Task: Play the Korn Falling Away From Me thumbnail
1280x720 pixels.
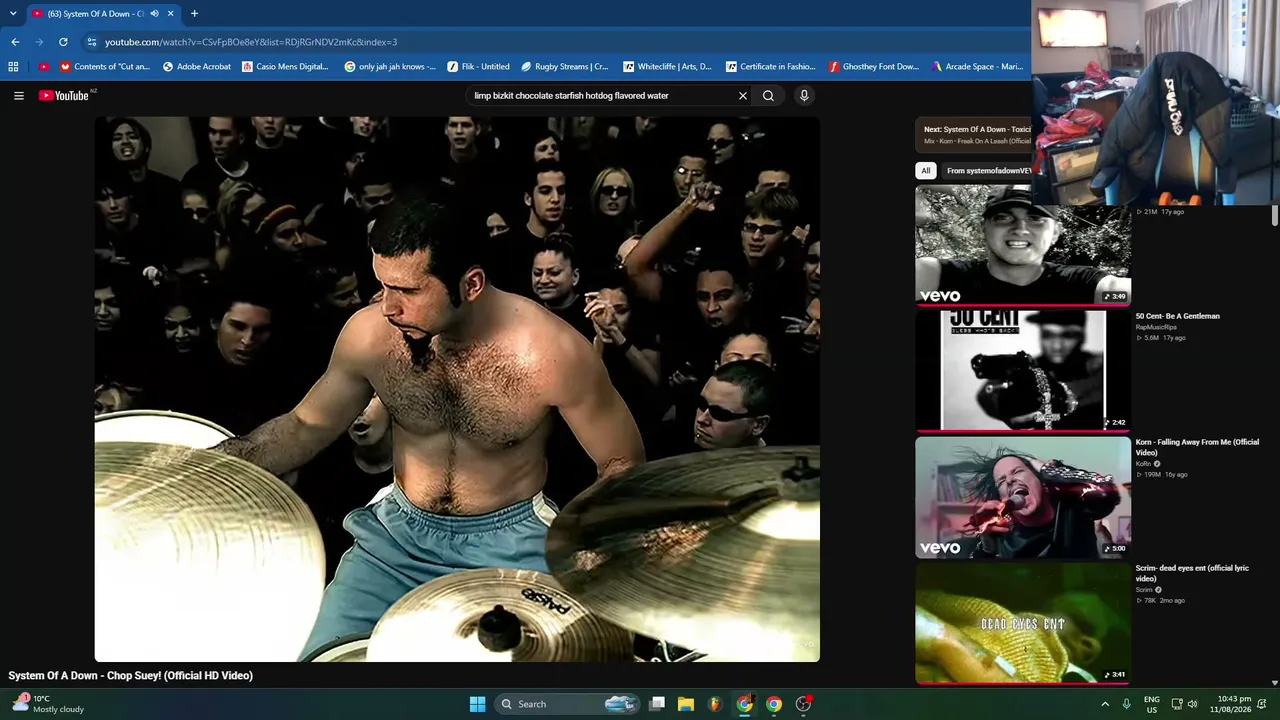Action: (1023, 497)
